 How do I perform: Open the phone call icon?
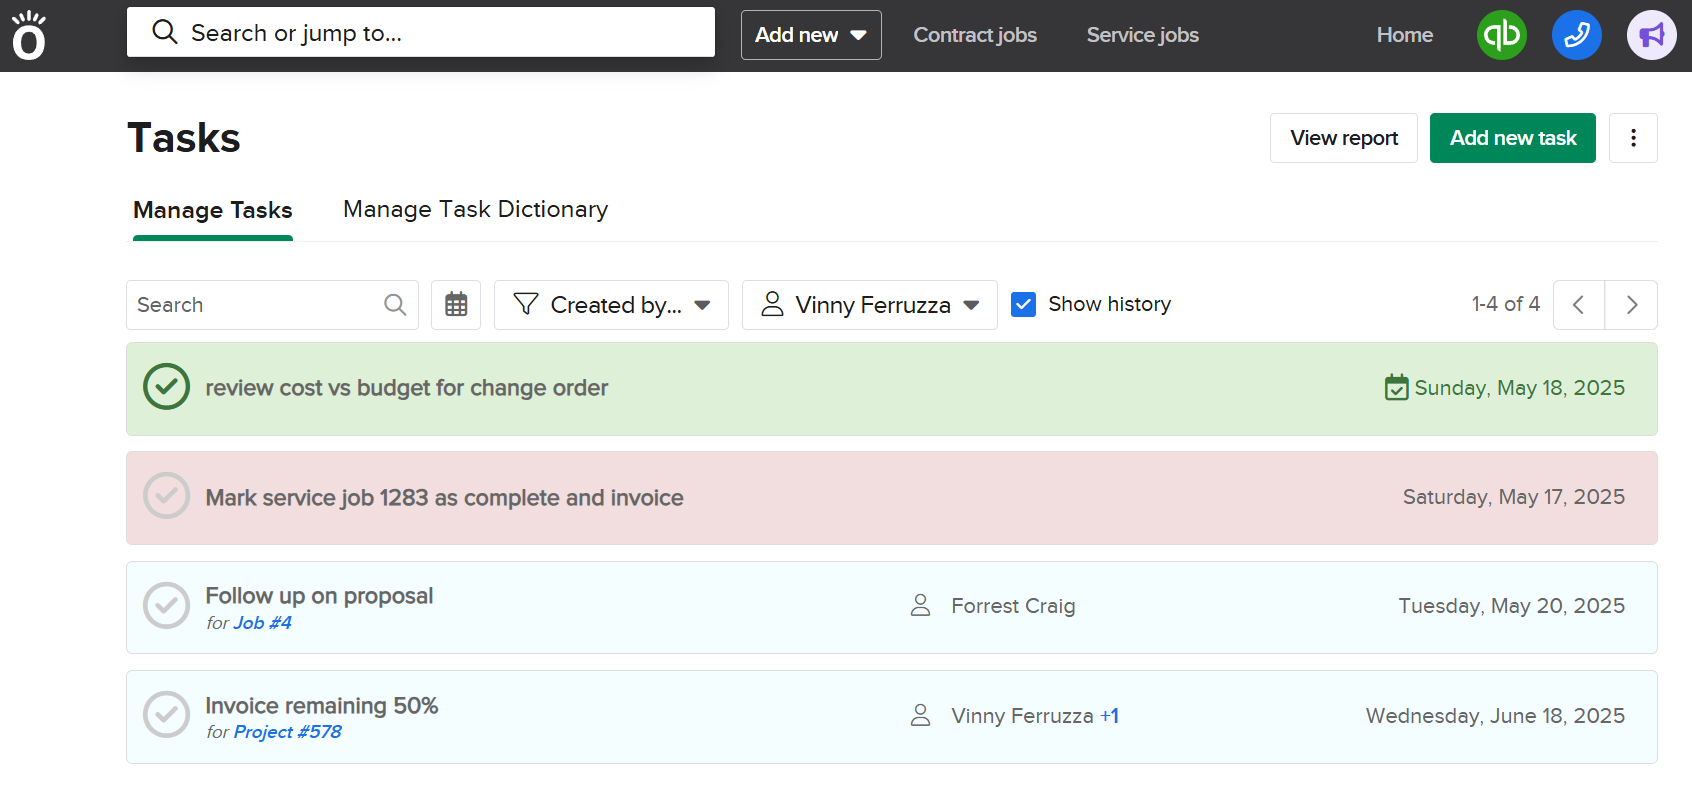point(1576,35)
